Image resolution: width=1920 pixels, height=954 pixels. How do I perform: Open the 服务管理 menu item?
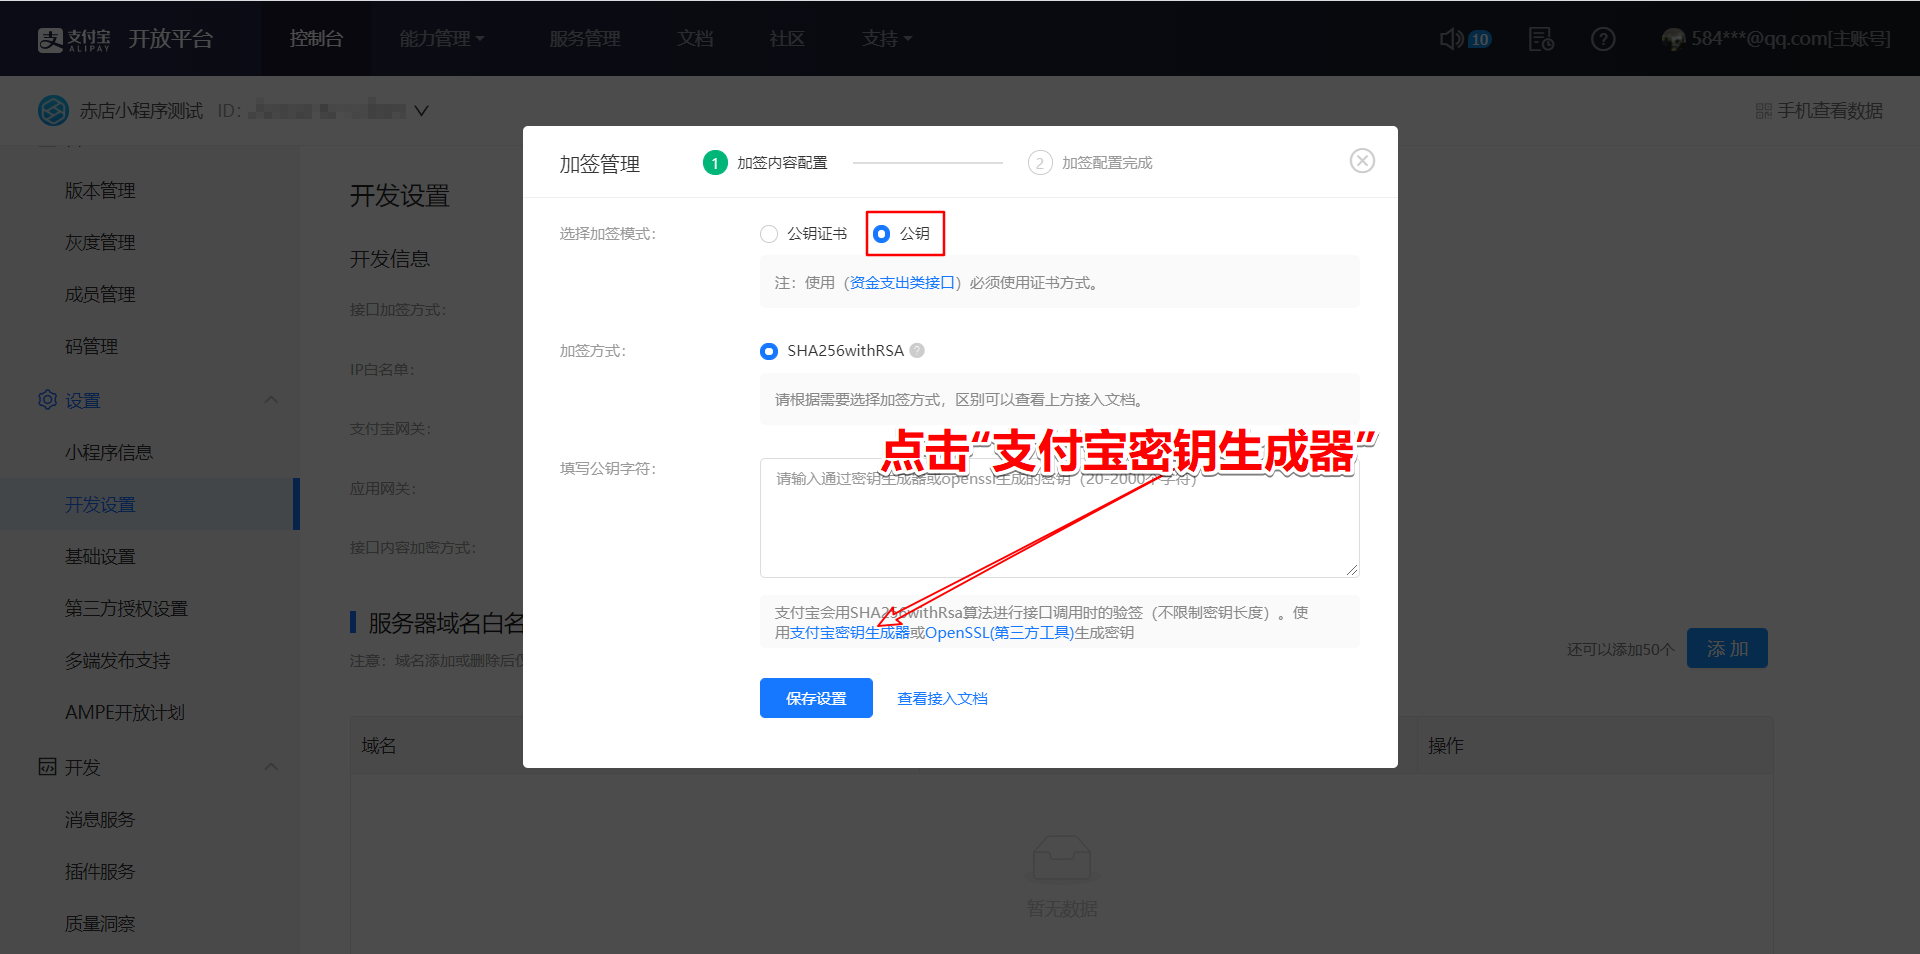coord(585,39)
